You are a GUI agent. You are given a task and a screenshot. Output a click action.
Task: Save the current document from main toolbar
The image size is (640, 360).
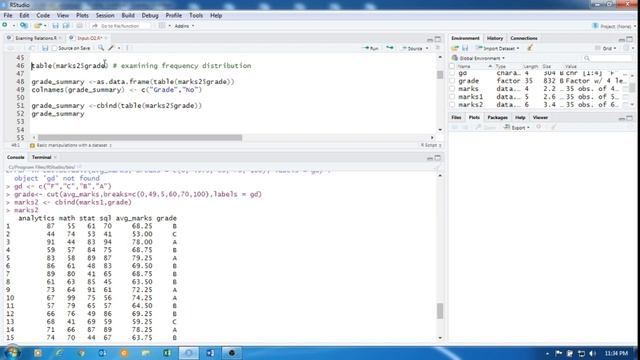click(x=56, y=26)
